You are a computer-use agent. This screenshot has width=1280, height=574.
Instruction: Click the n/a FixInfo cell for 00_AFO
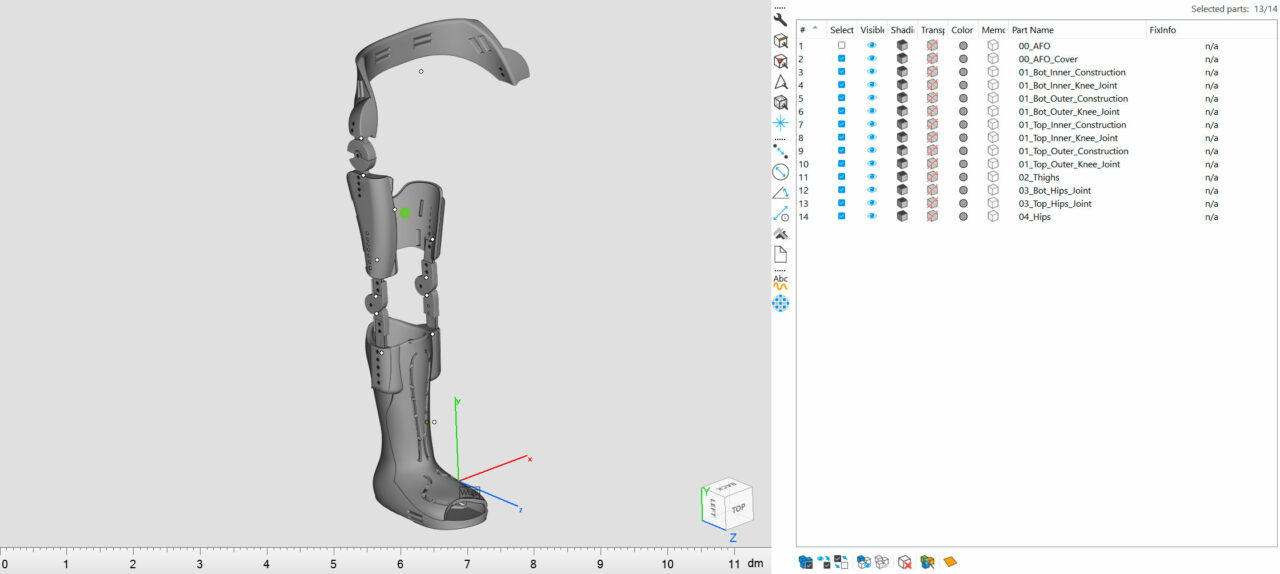[1211, 46]
